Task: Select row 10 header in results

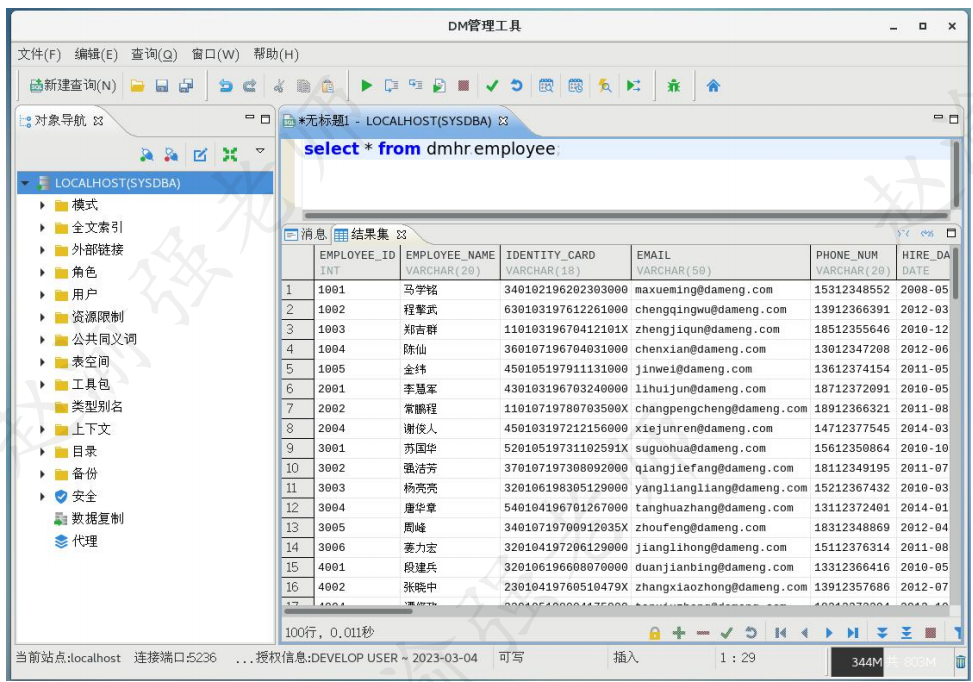Action: [297, 469]
